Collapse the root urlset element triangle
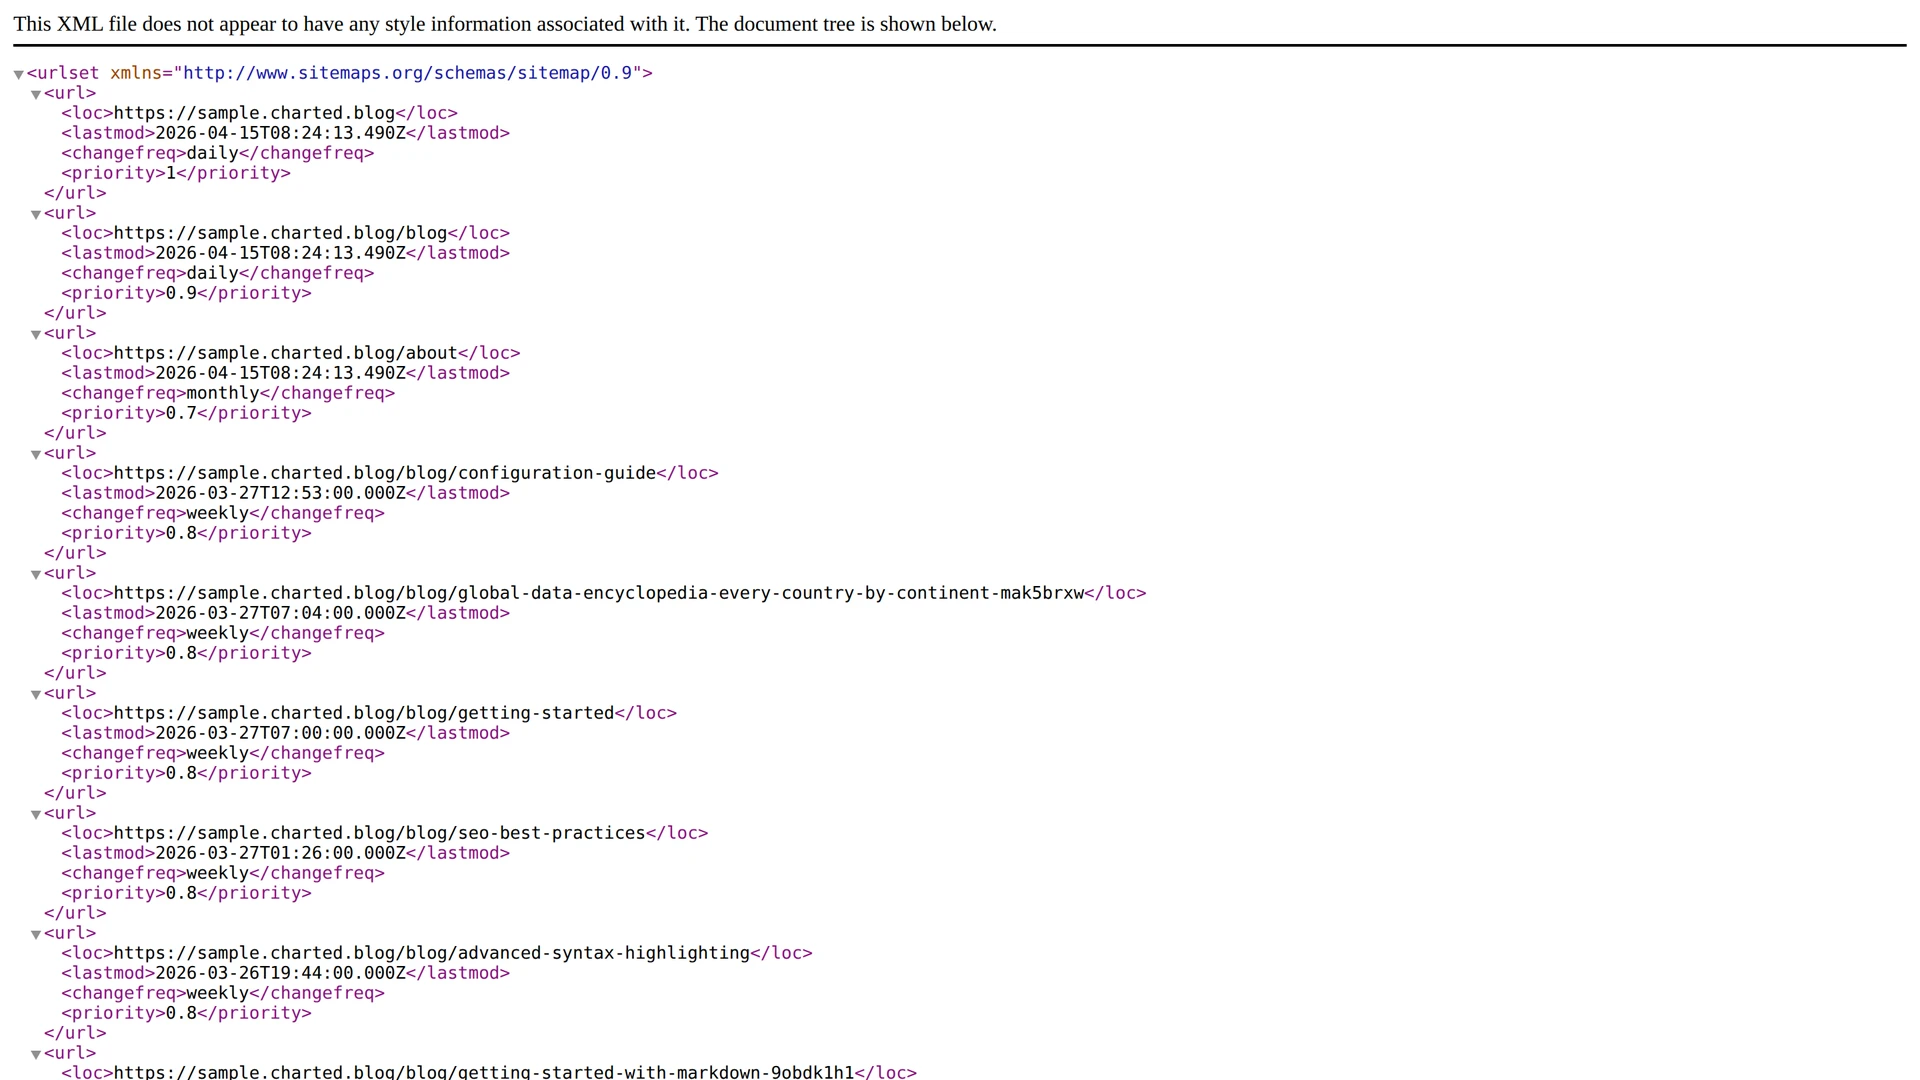Image resolution: width=1920 pixels, height=1080 pixels. 18,74
